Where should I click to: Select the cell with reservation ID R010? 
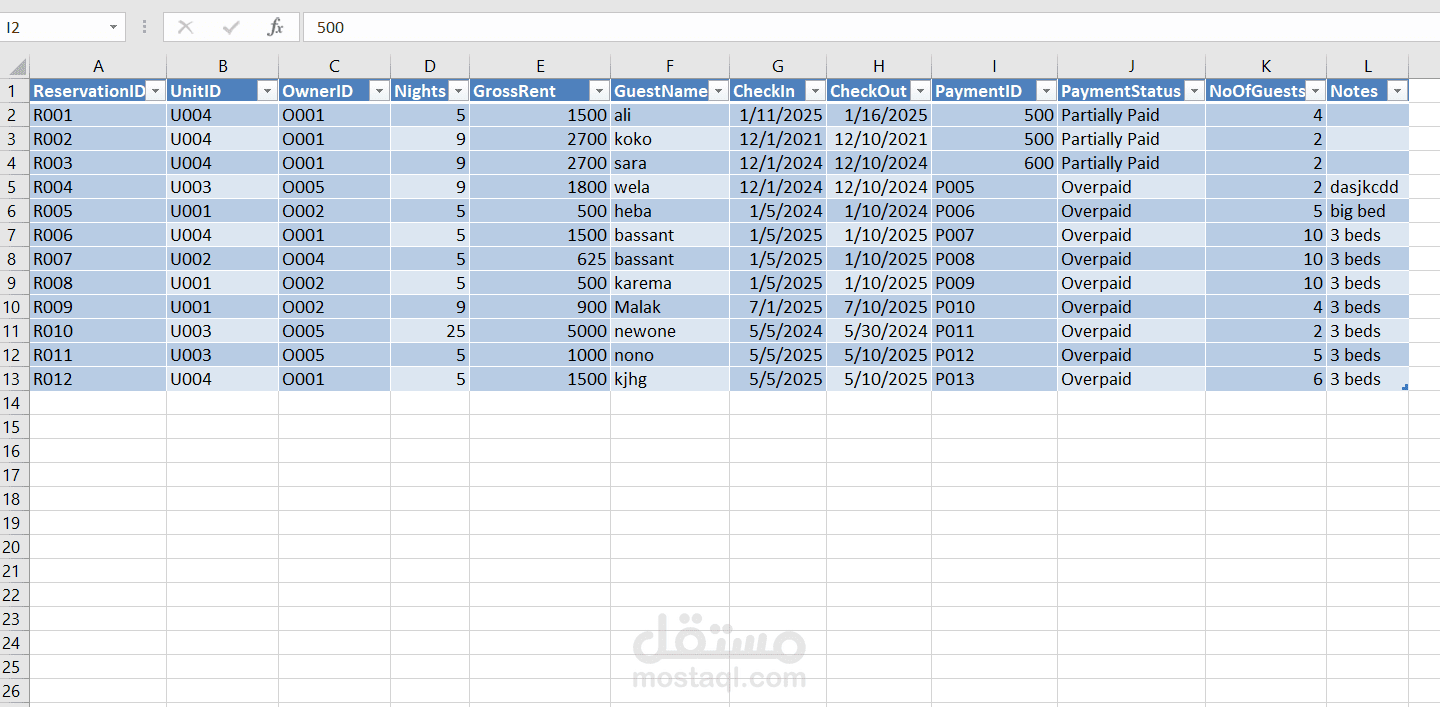coord(98,331)
